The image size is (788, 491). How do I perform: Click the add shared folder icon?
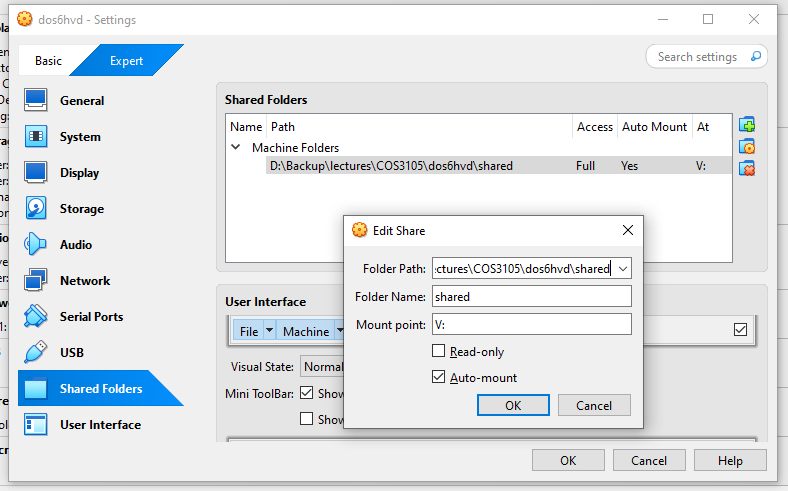point(747,125)
